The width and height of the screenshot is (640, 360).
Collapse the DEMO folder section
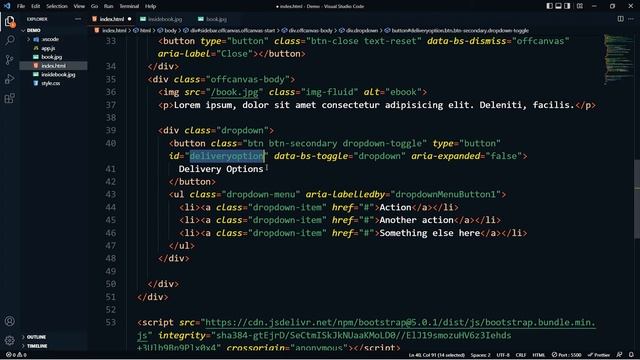(x=33, y=30)
